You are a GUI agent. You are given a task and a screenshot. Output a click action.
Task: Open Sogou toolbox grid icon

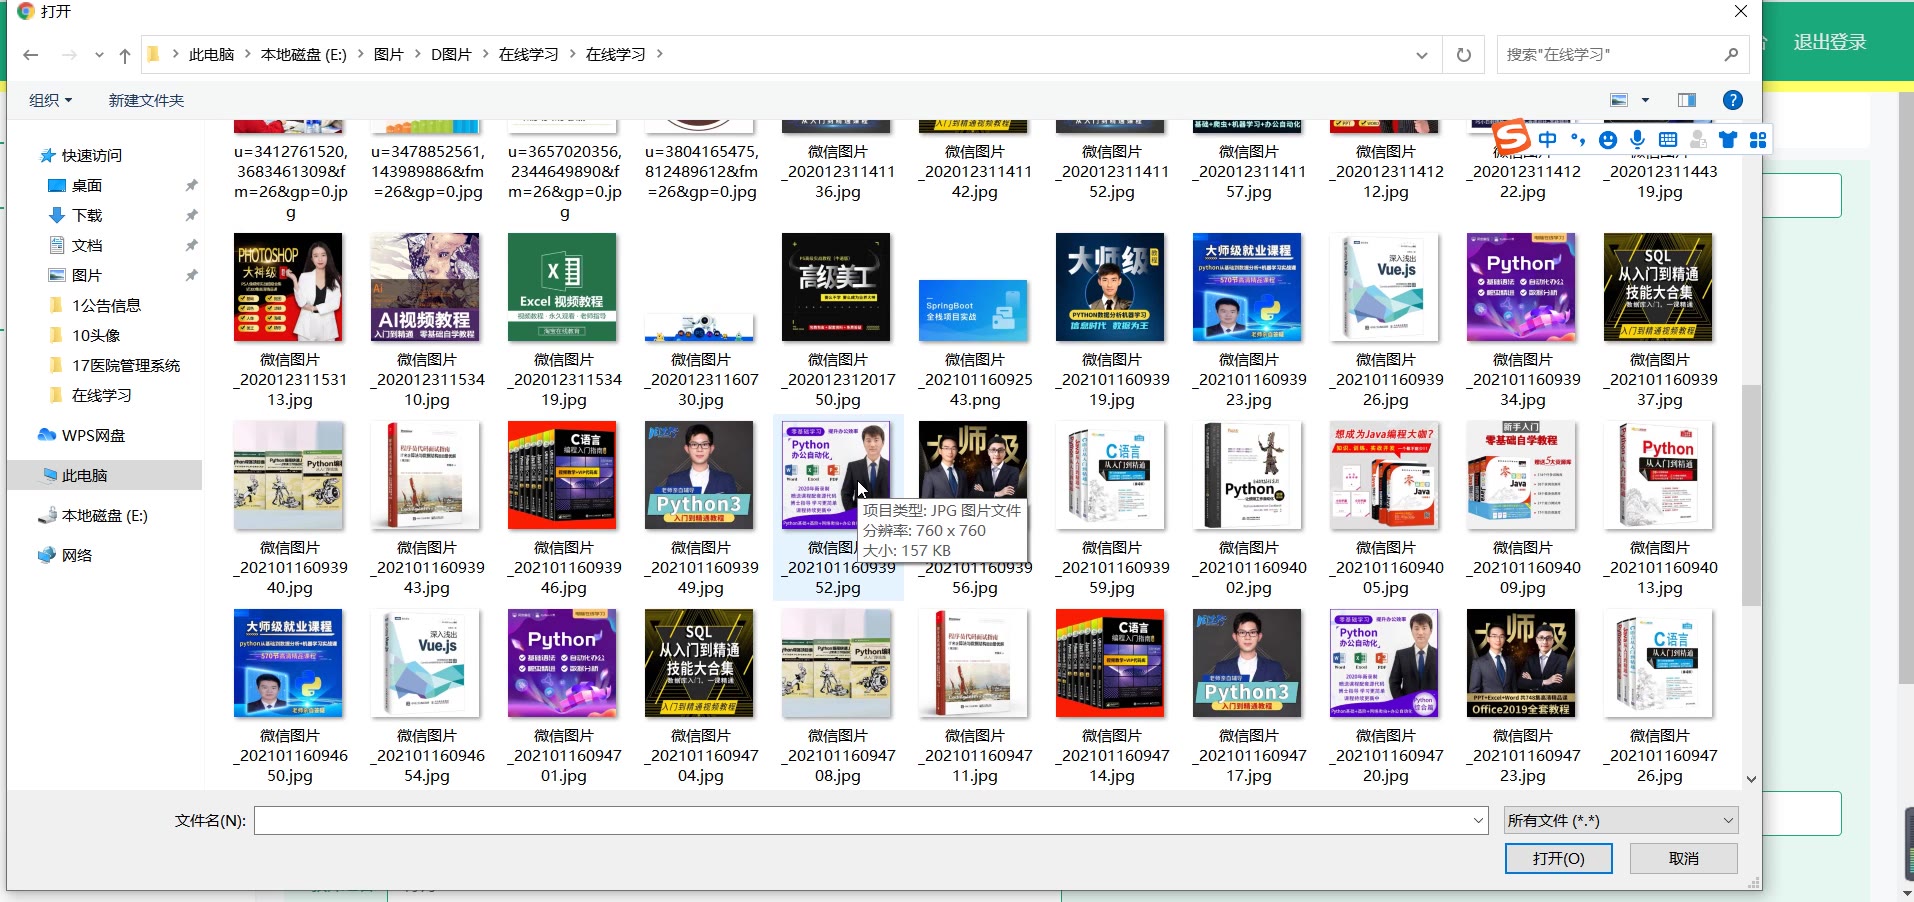click(x=1758, y=140)
